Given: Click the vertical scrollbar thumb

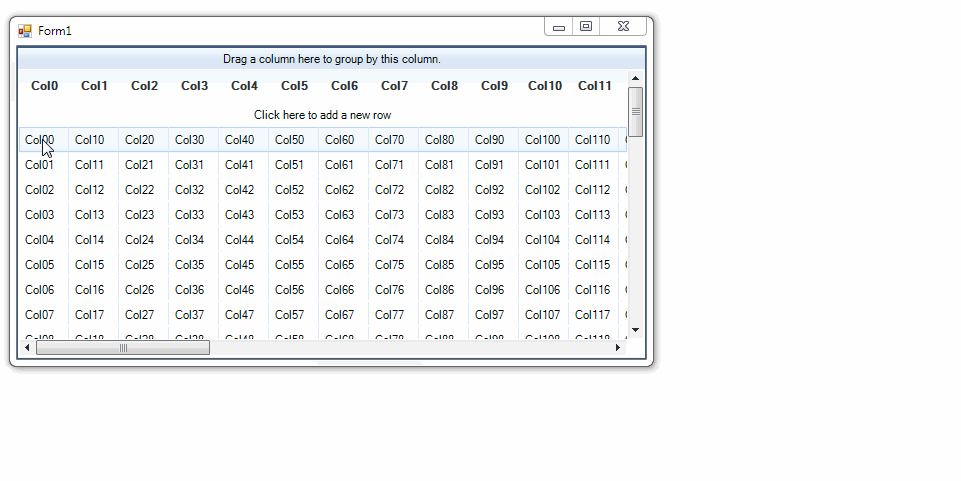Looking at the screenshot, I should 635,111.
